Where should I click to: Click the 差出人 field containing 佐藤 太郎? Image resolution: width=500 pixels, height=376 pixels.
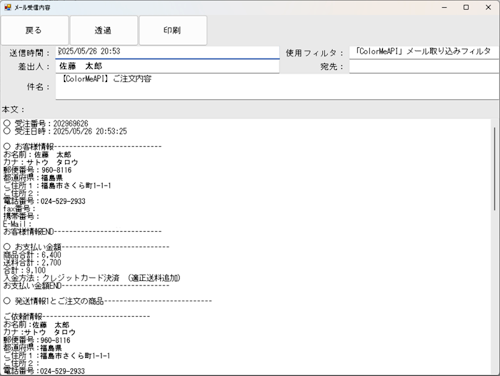[167, 66]
